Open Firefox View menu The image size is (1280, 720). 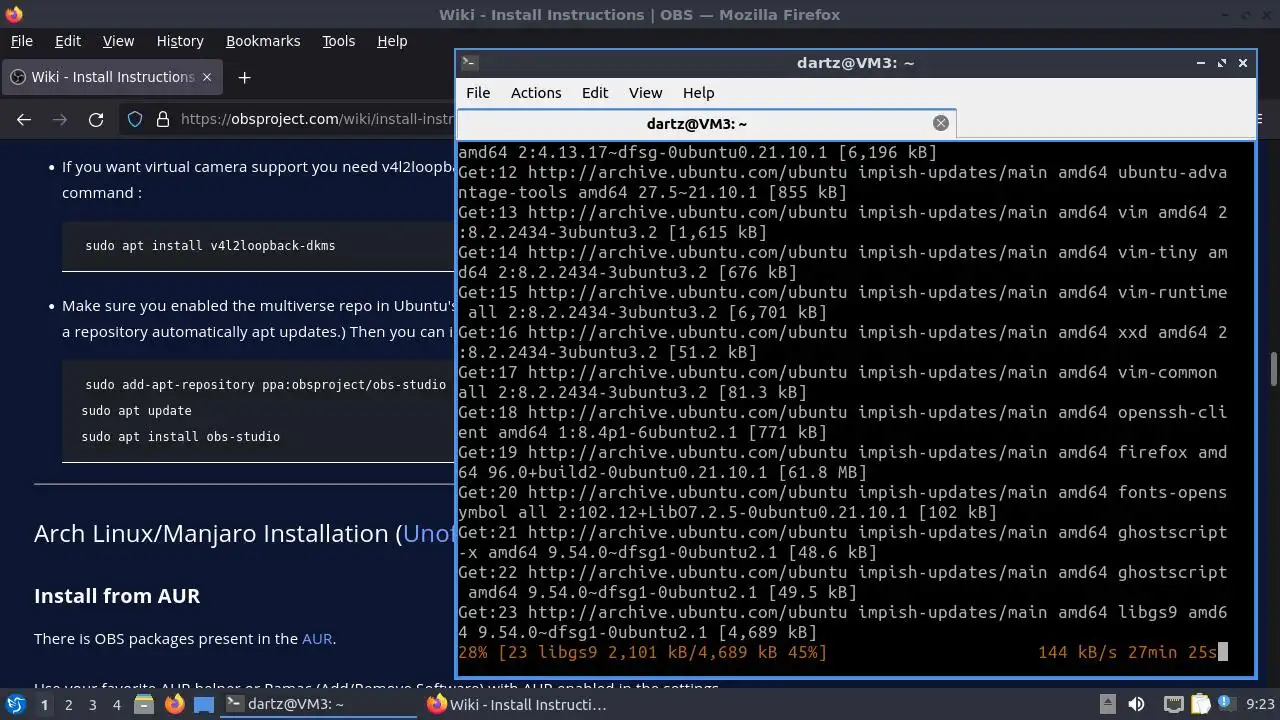click(x=118, y=41)
